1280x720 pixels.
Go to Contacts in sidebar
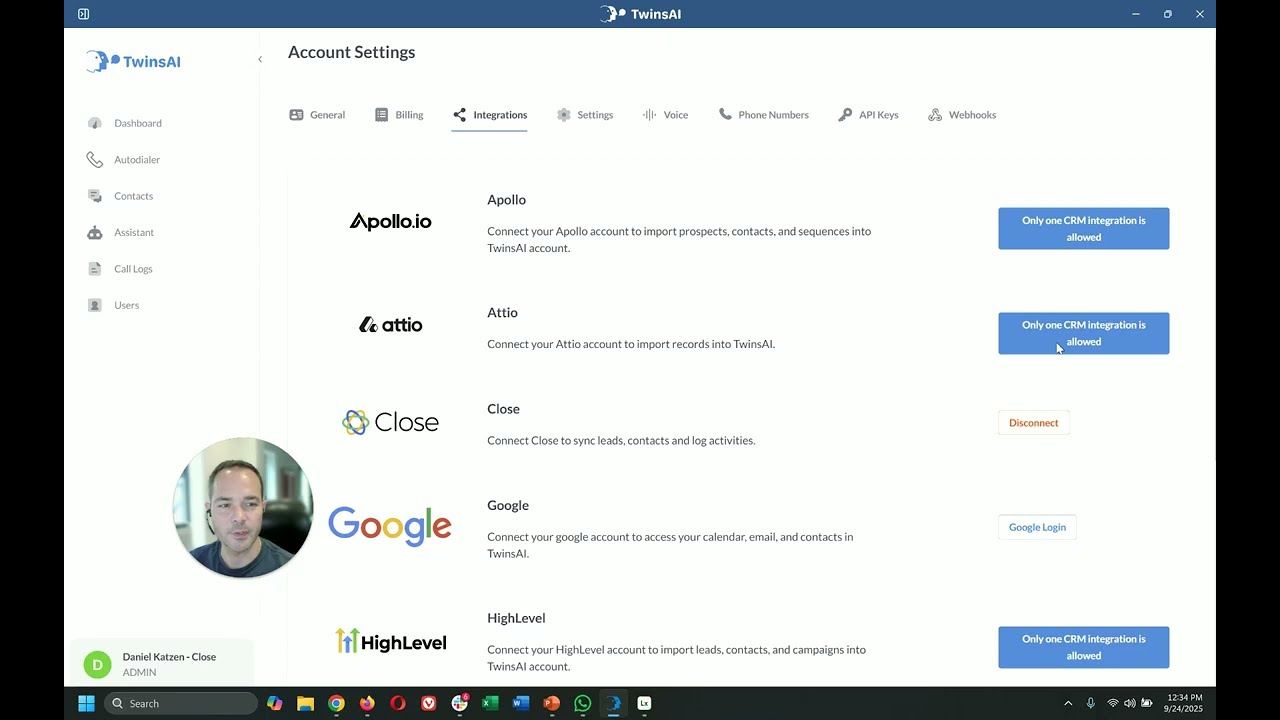click(x=120, y=196)
